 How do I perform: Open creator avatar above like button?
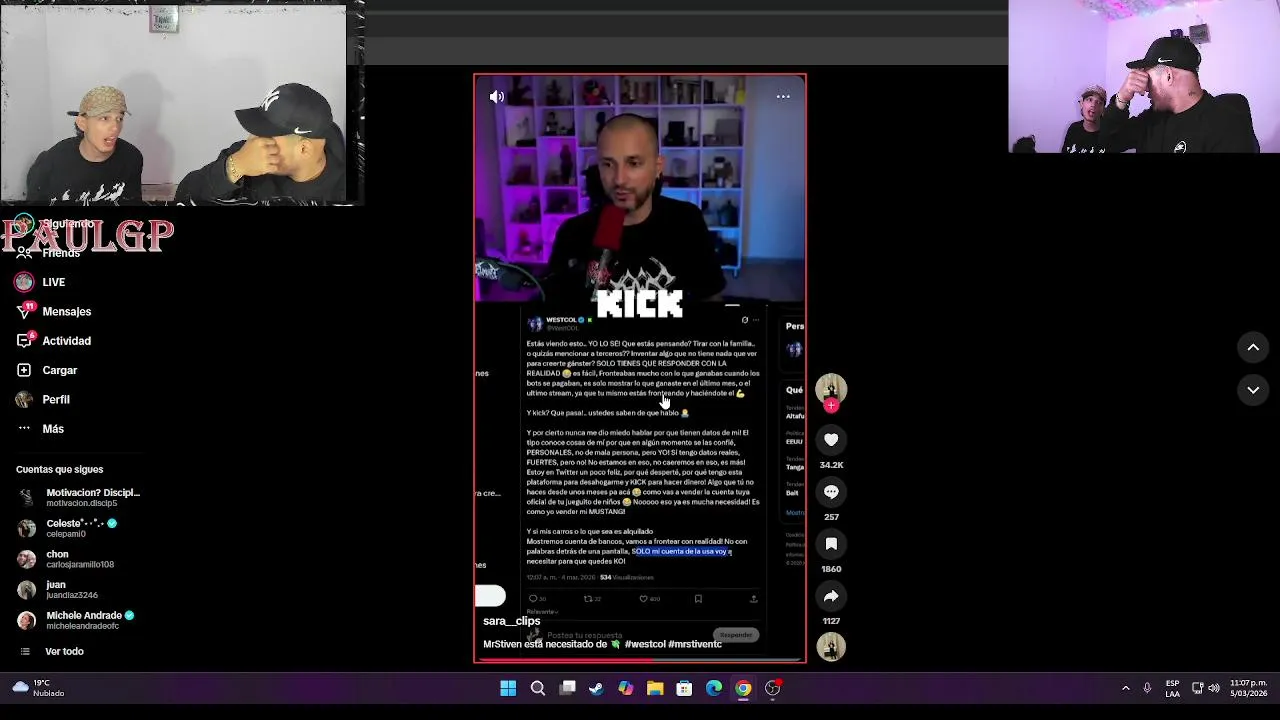pos(831,389)
